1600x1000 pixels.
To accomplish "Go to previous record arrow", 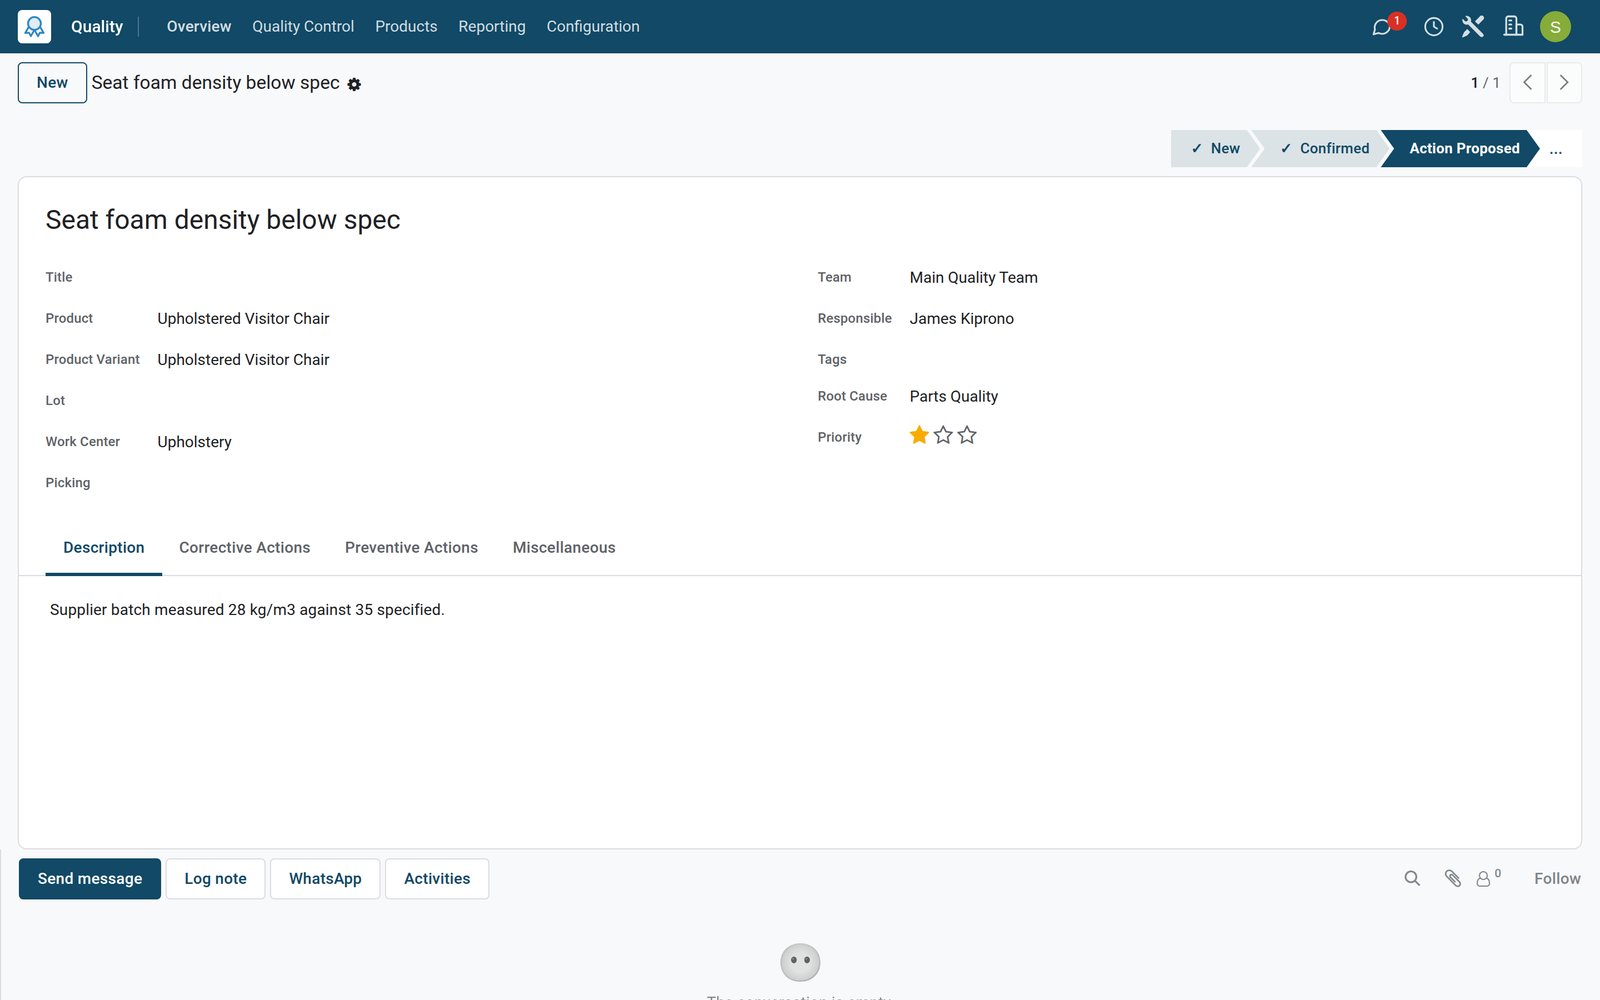I will pyautogui.click(x=1527, y=83).
